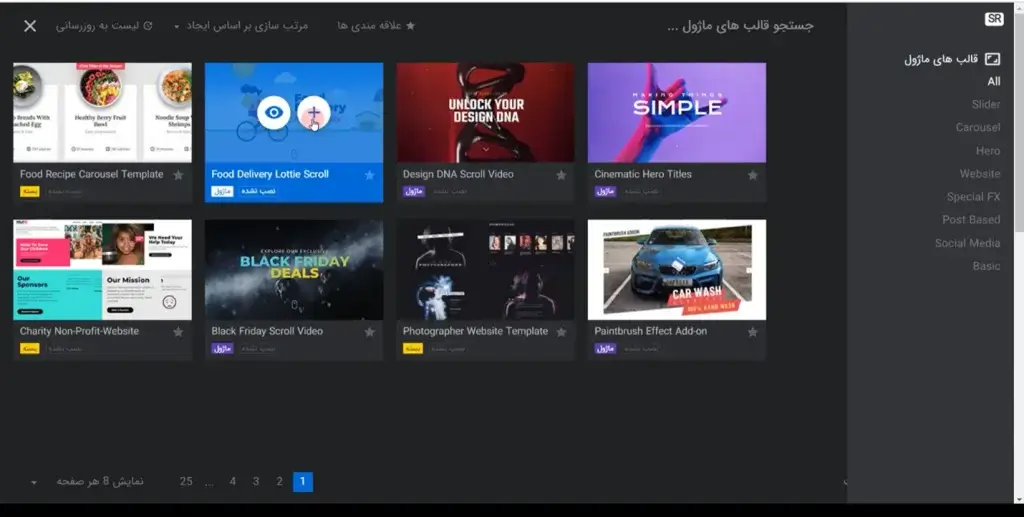Jump to last page 25
Viewport: 1024px width, 517px height.
pos(186,482)
